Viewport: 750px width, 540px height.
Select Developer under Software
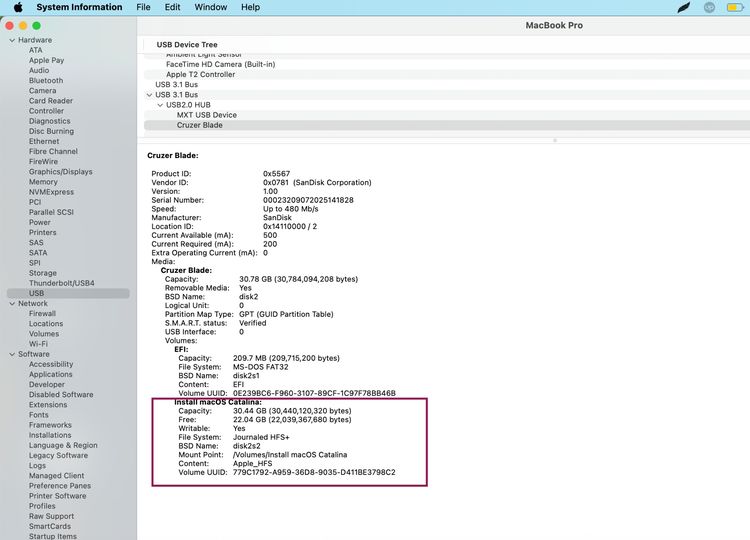46,385
